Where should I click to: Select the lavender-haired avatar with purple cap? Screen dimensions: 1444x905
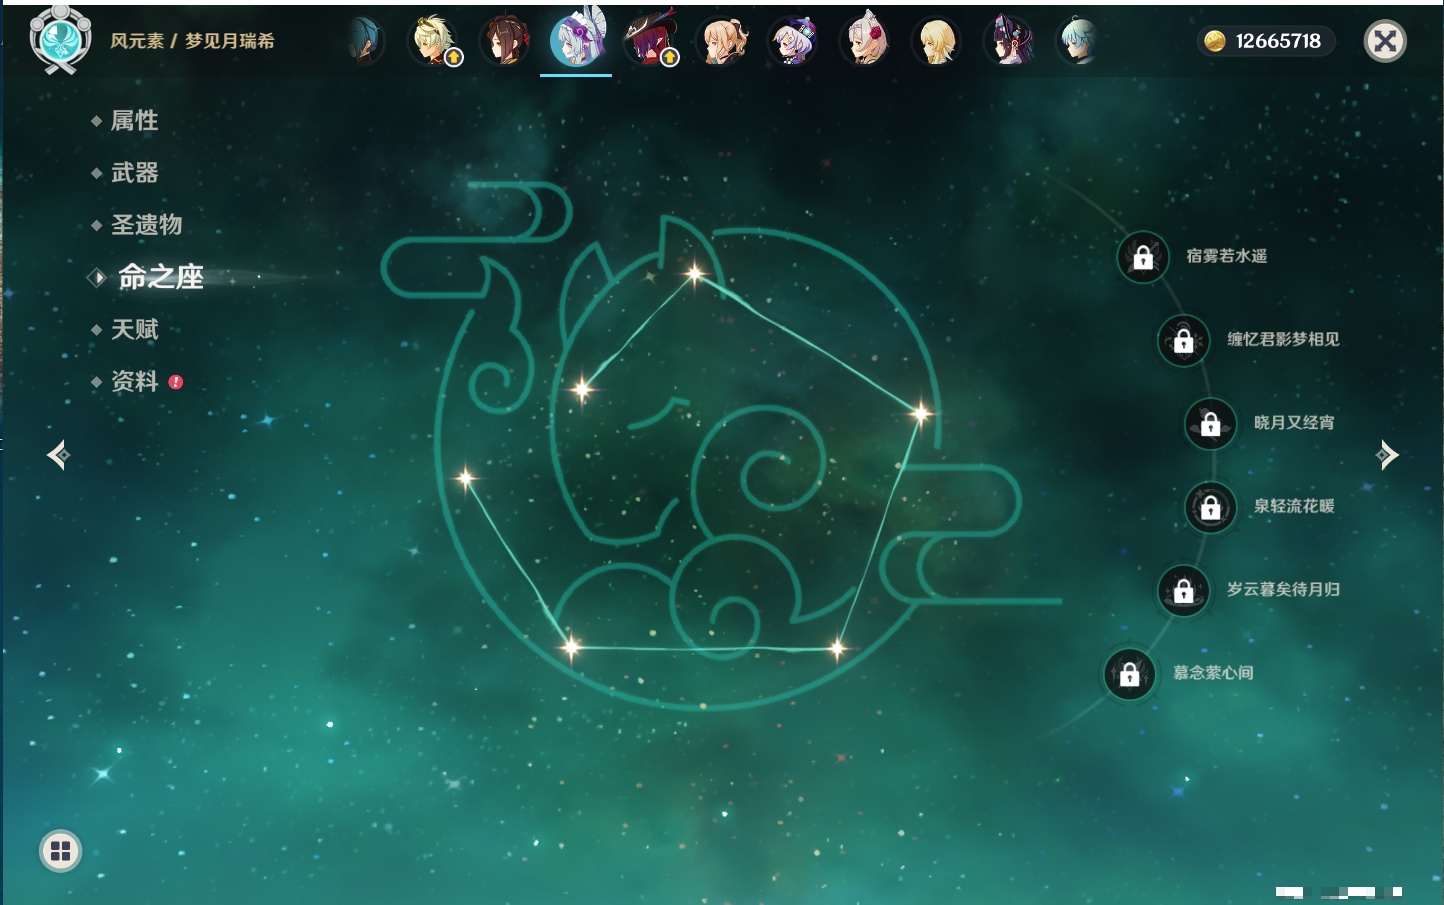click(794, 41)
